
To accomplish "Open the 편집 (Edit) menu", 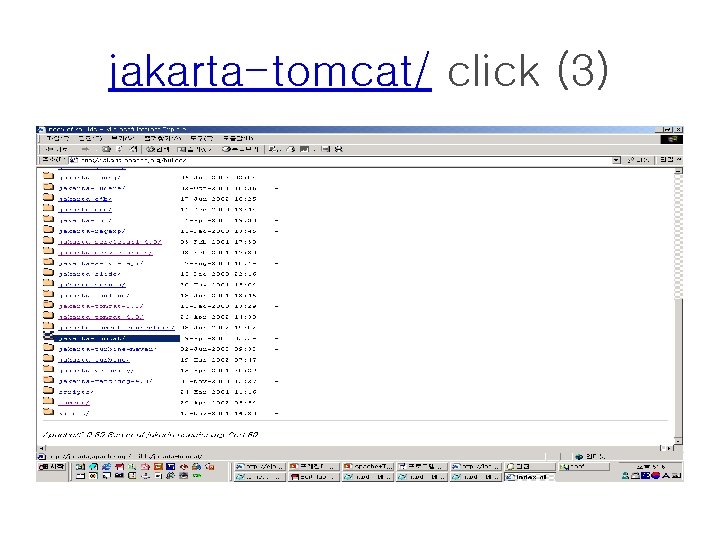I will (x=90, y=138).
